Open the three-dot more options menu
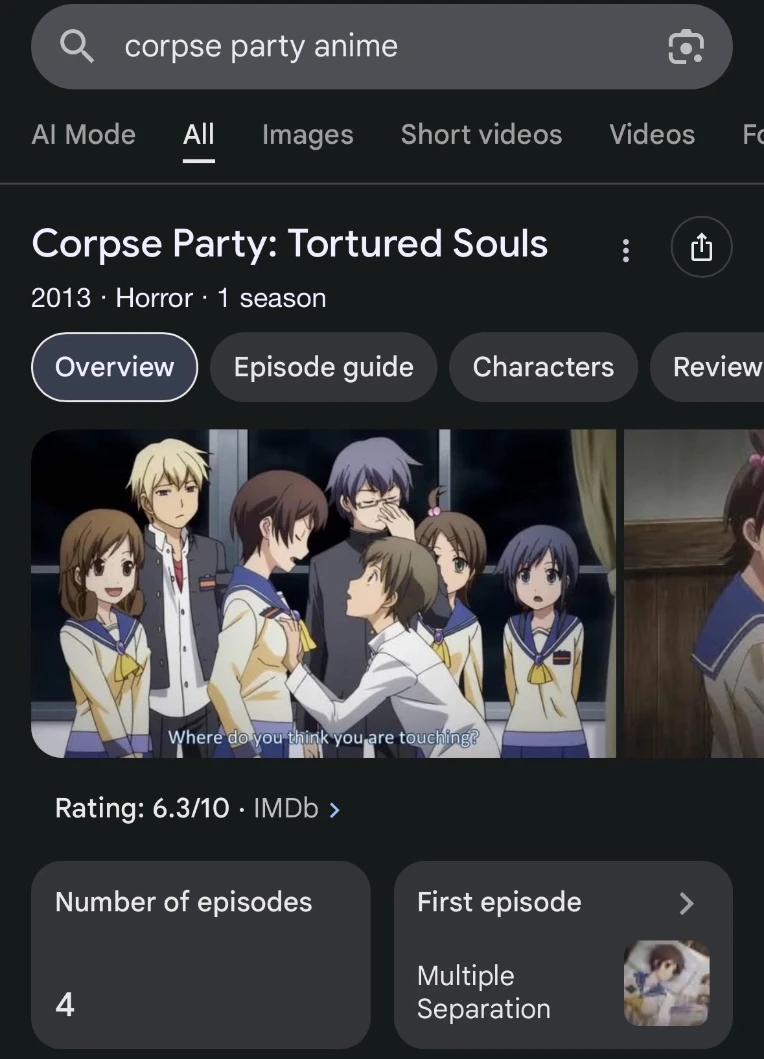764x1059 pixels. (626, 250)
